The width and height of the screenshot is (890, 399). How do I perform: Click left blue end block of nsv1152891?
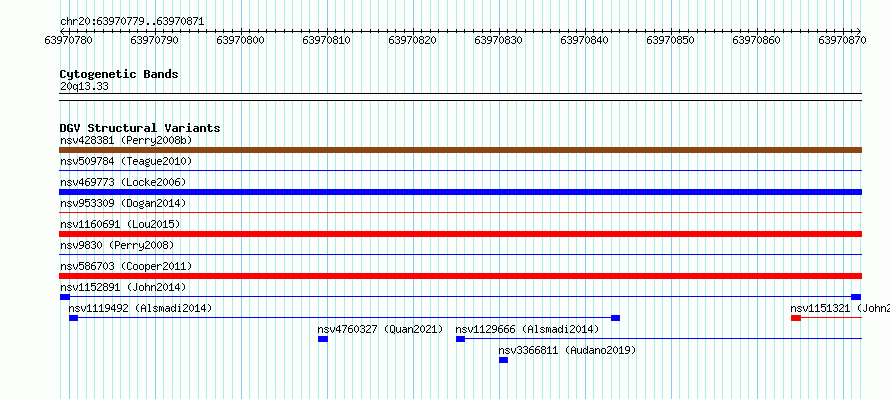[x=65, y=297]
